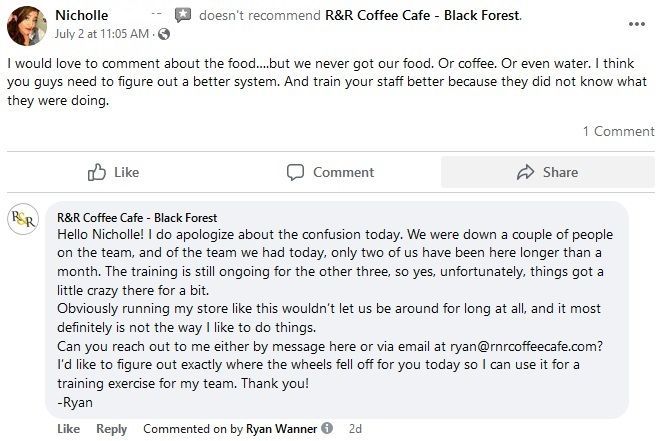
Task: Click the info icon next to Ryan Wanner
Action: point(326,429)
